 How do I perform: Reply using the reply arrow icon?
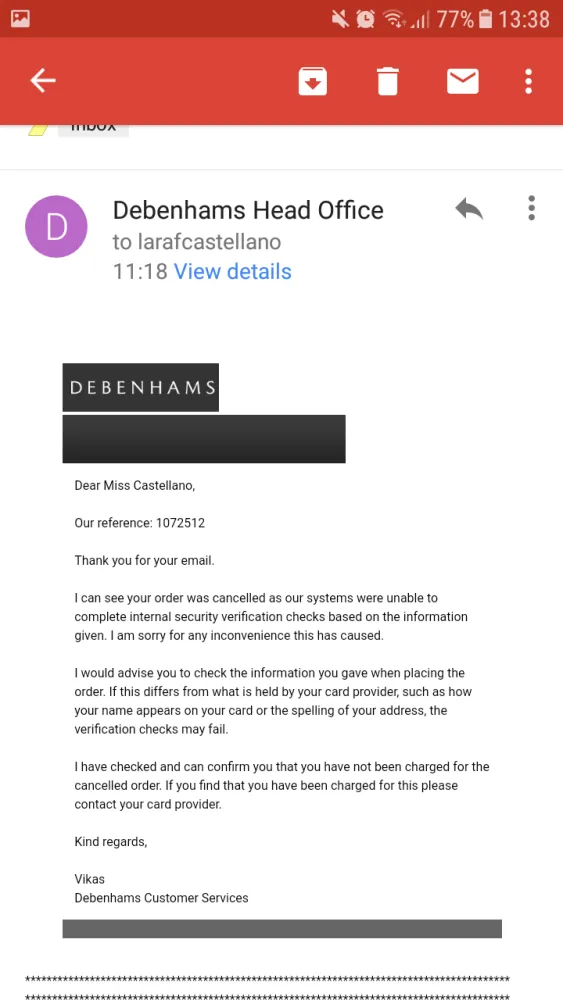pos(469,209)
